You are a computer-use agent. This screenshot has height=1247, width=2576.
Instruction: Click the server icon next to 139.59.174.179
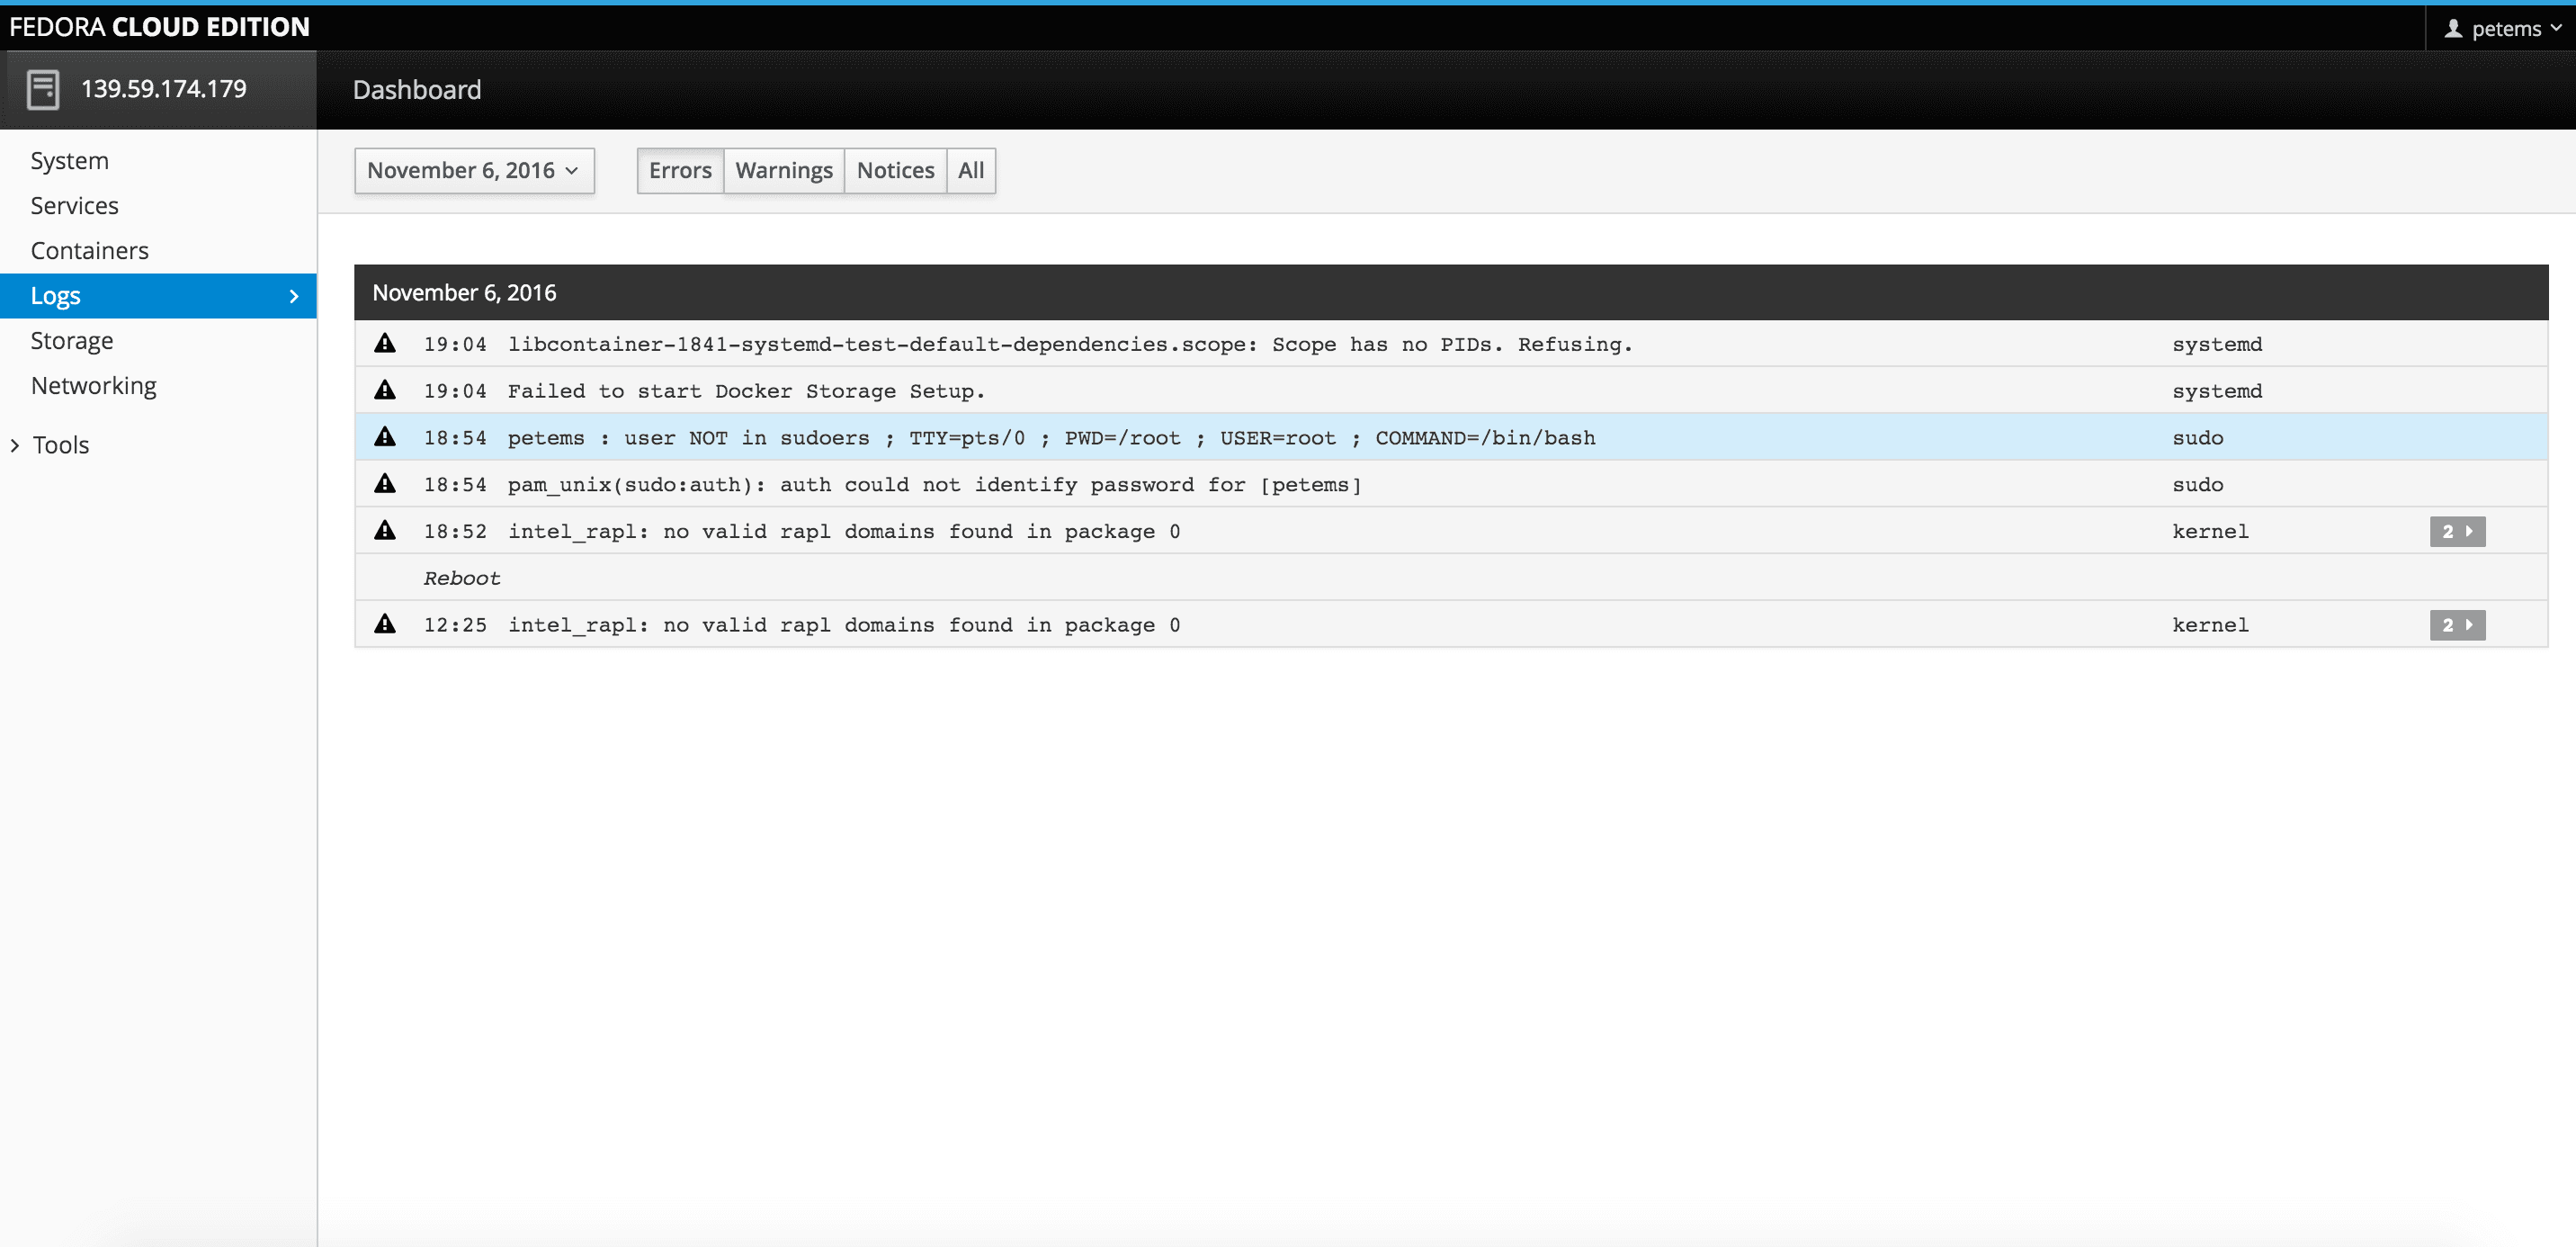coord(42,89)
